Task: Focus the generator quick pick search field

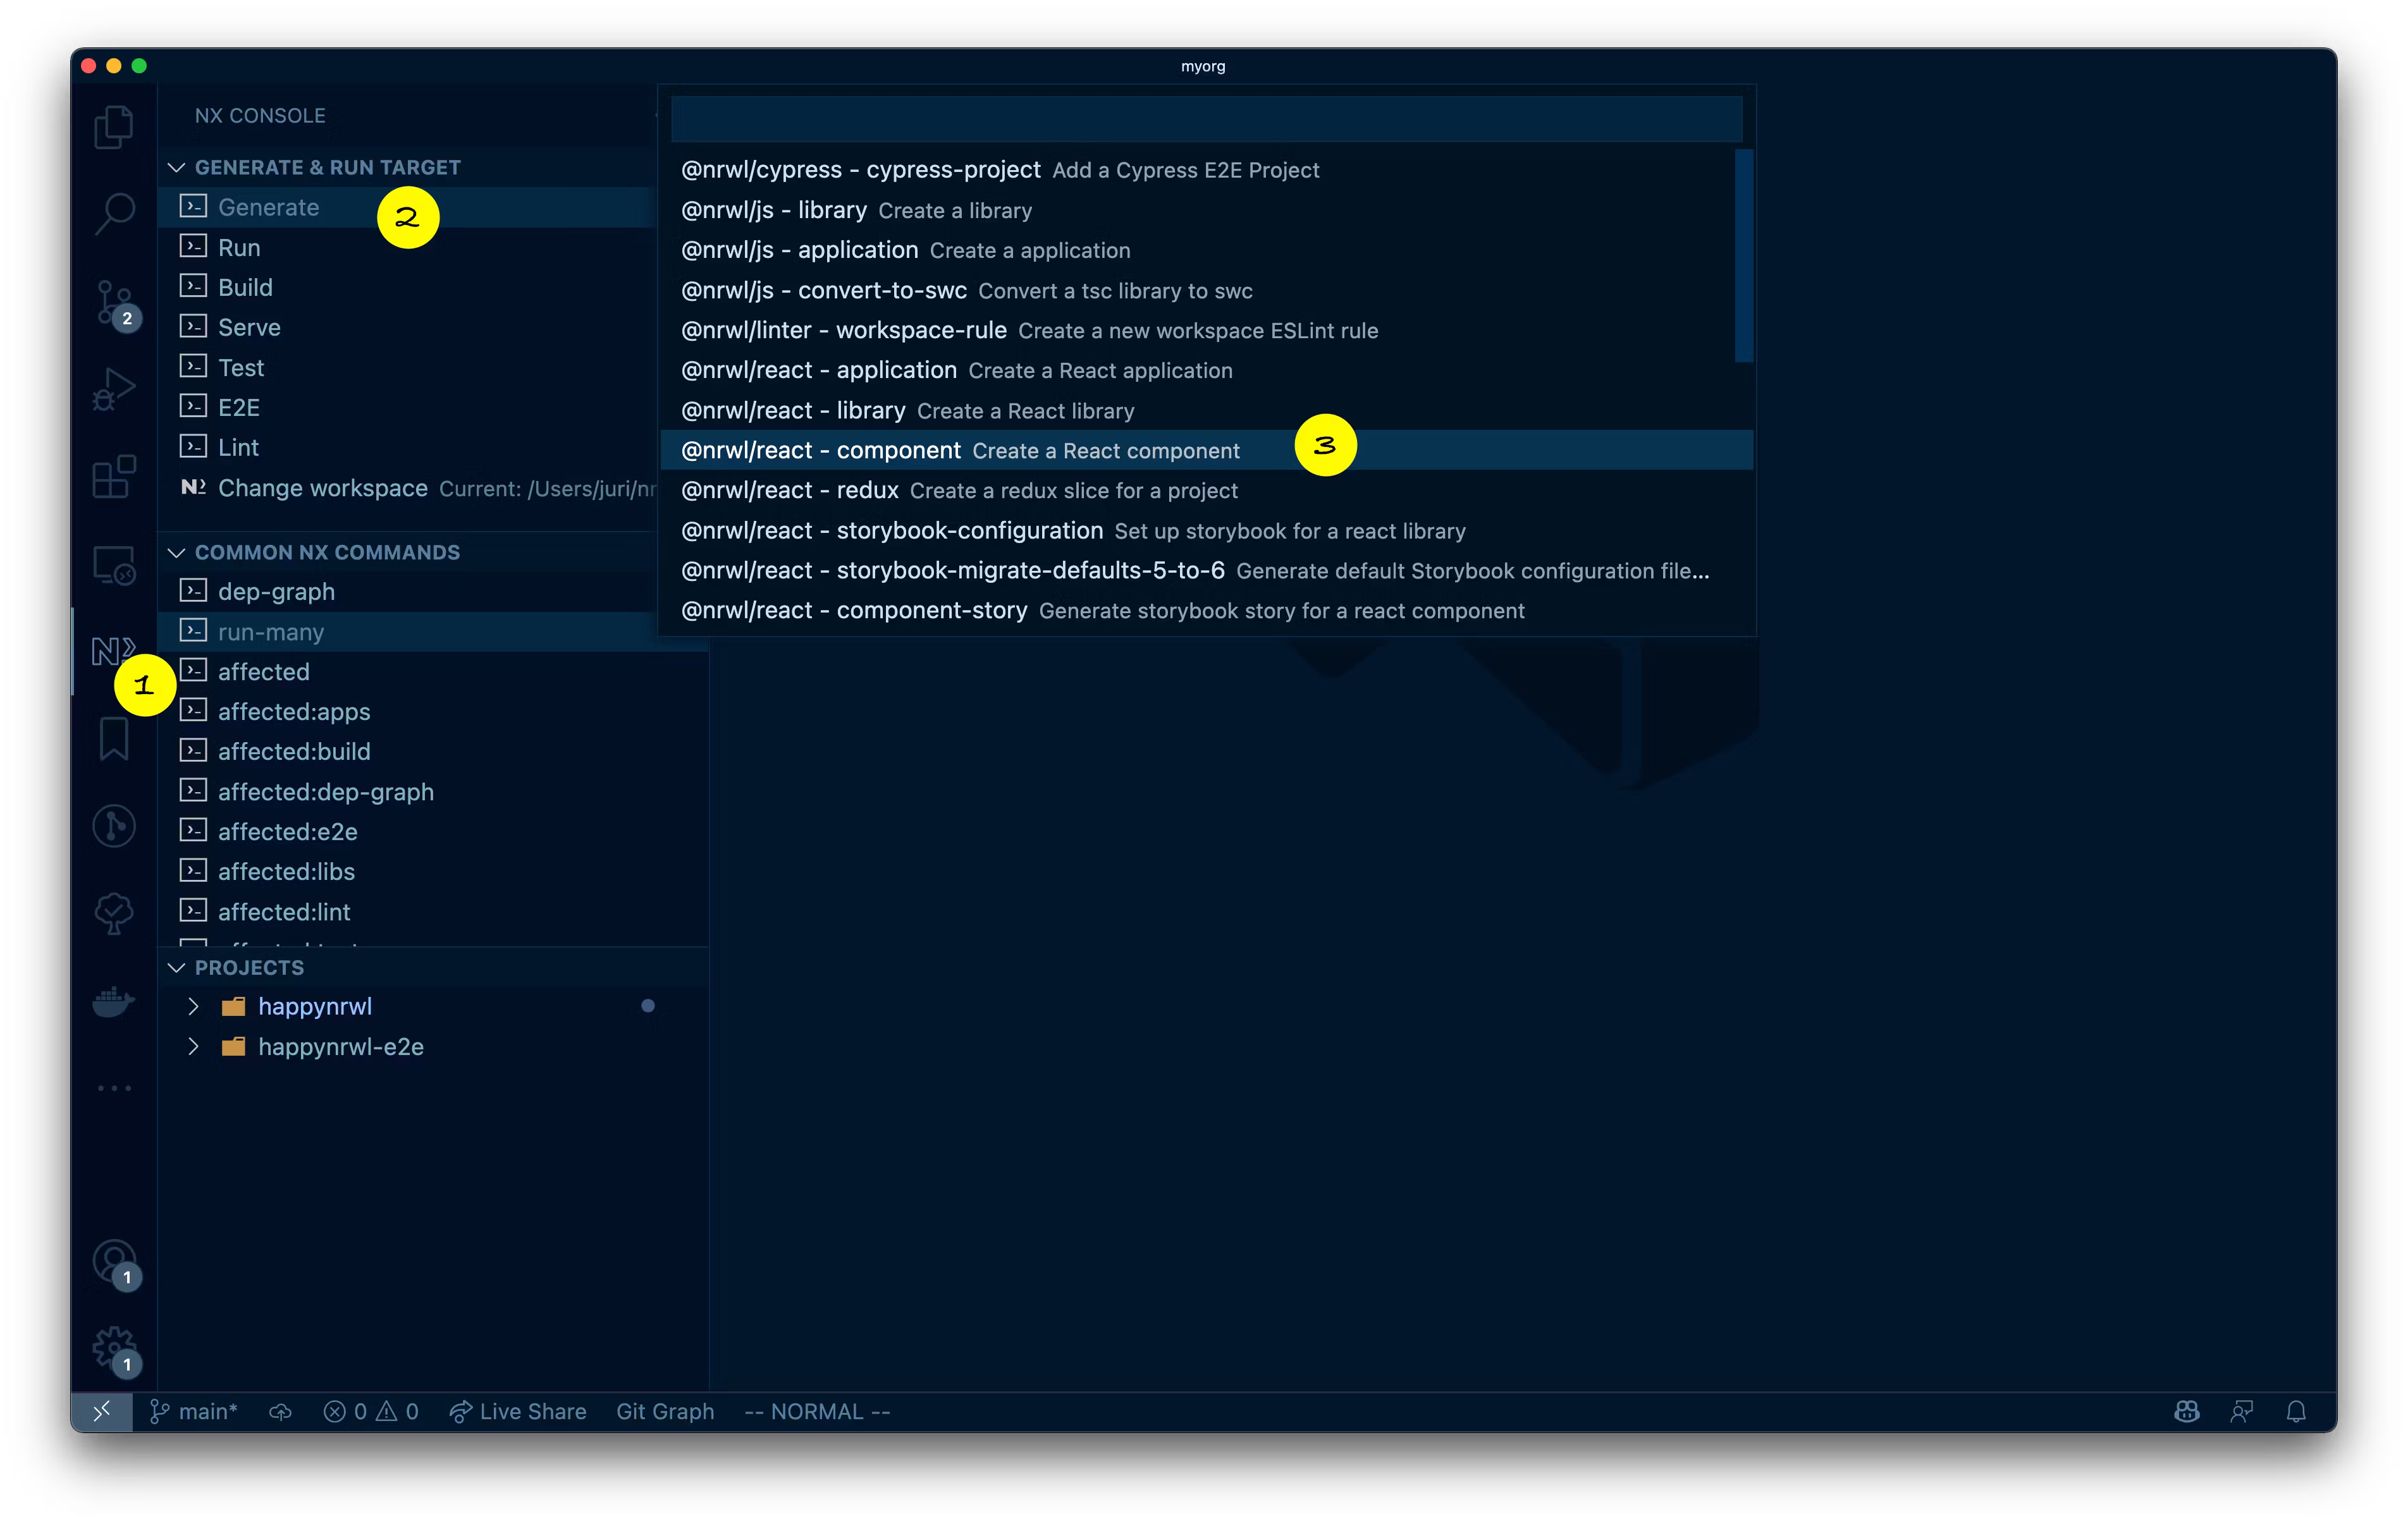Action: pyautogui.click(x=1205, y=119)
